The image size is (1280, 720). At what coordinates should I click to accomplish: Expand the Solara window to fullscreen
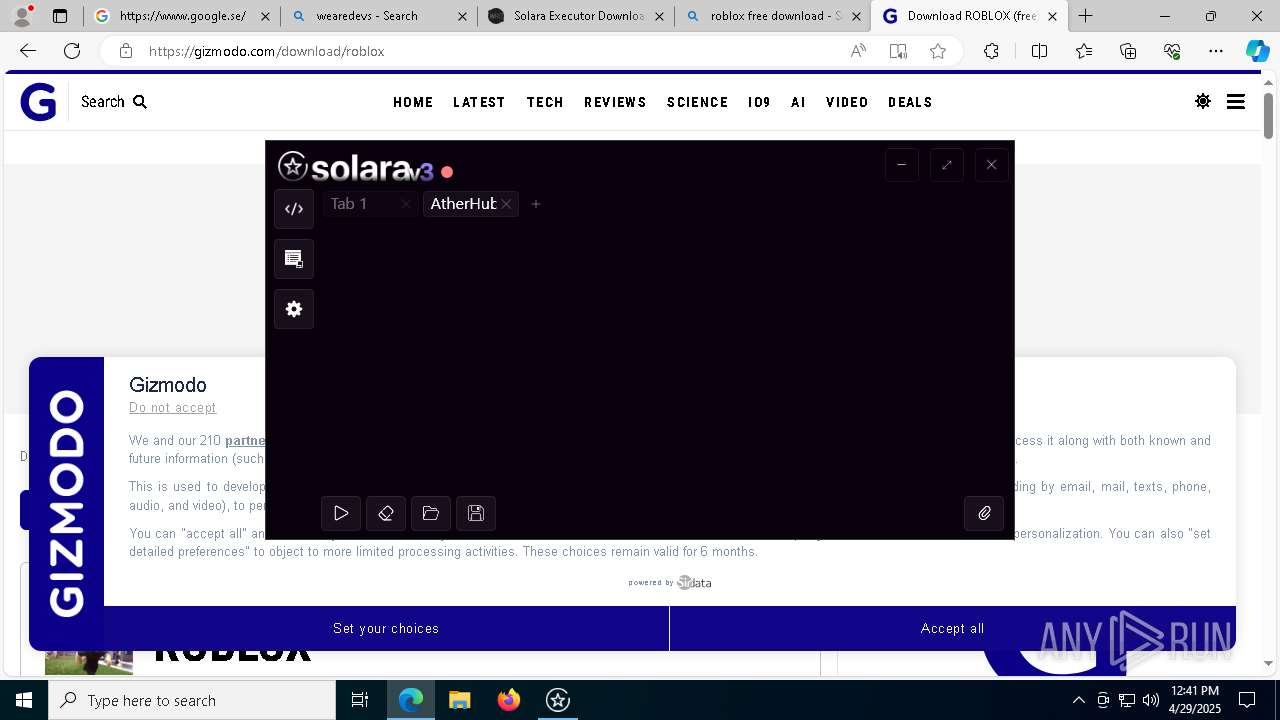947,165
